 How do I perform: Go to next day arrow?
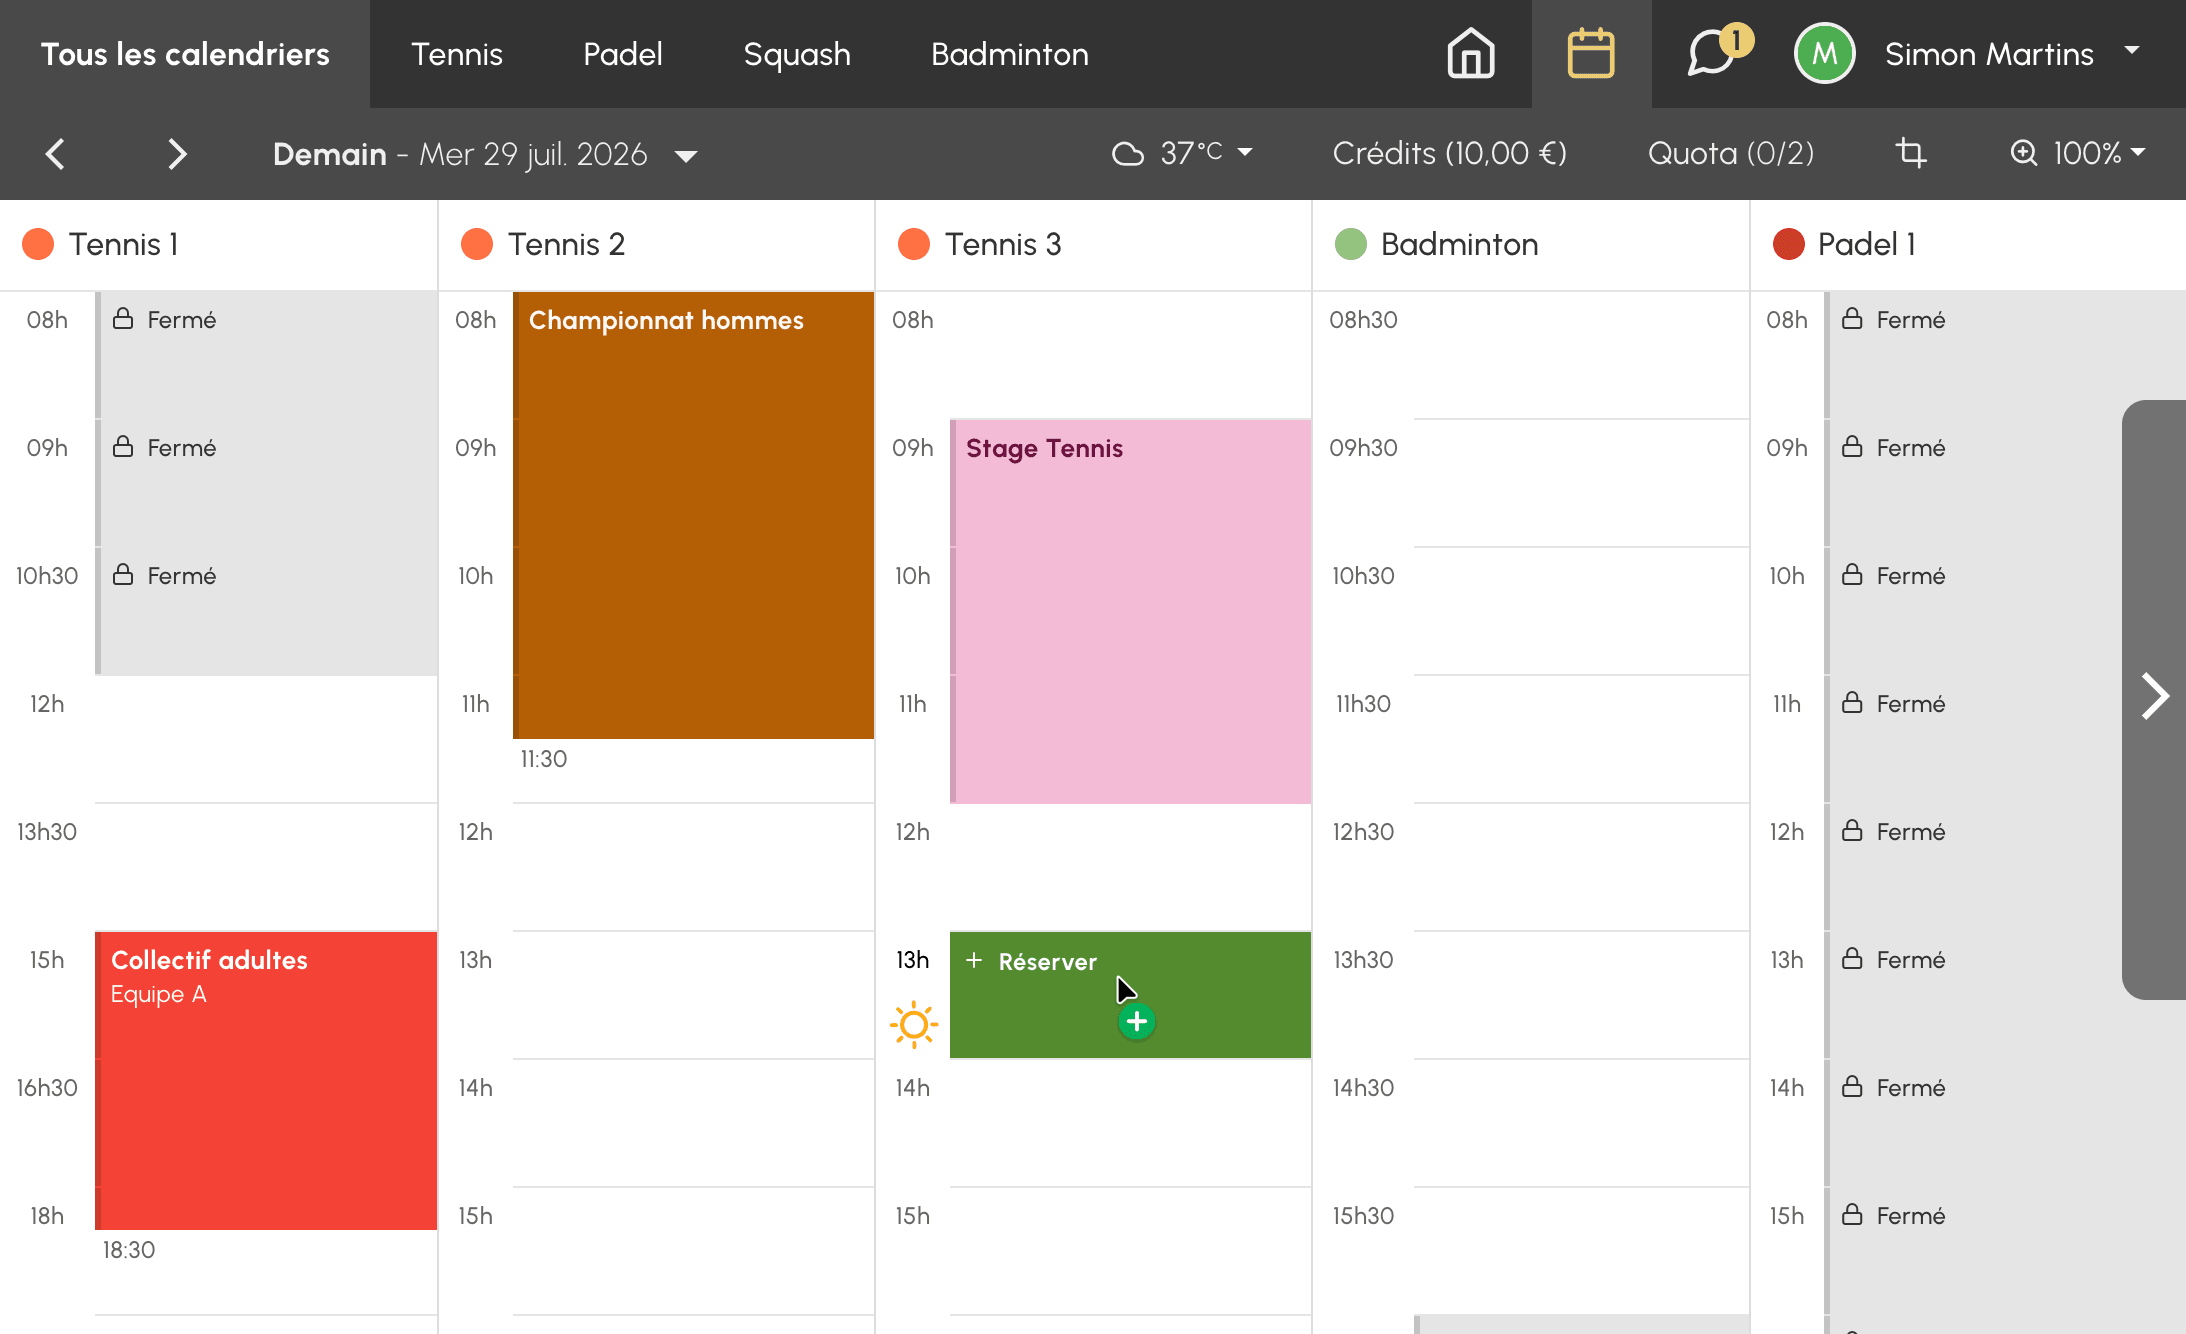(x=177, y=154)
